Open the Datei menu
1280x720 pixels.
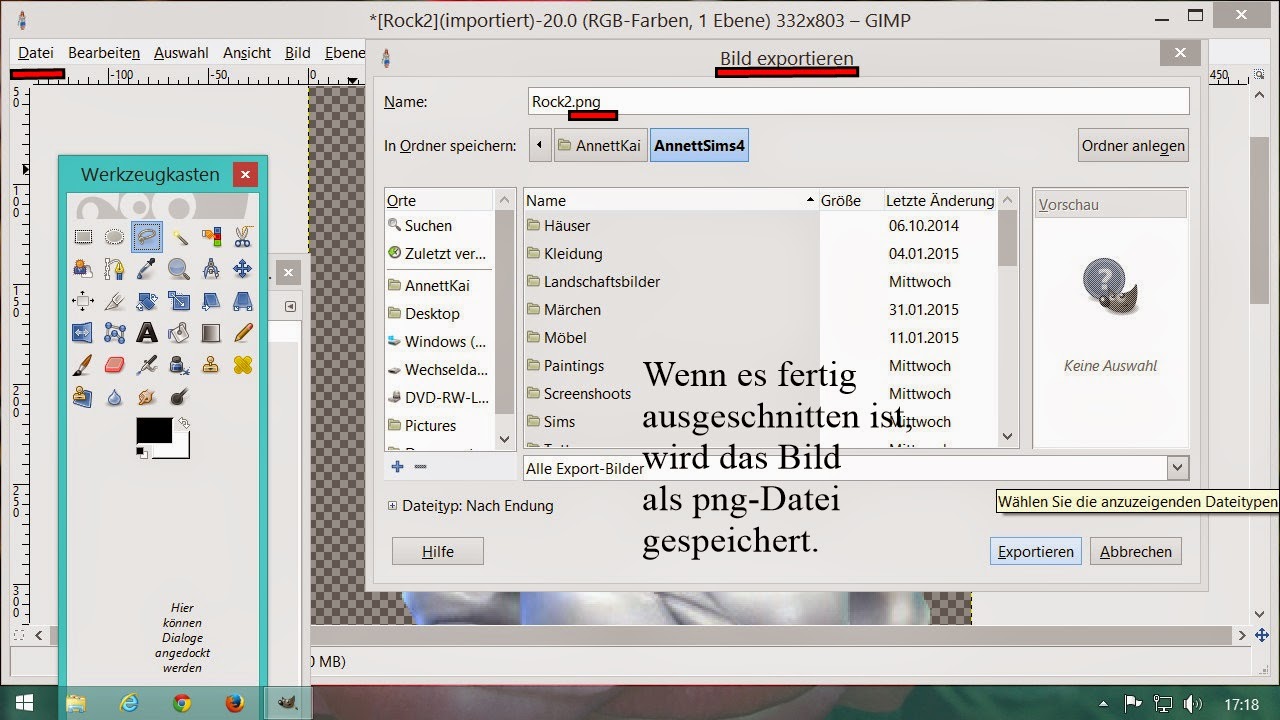36,53
